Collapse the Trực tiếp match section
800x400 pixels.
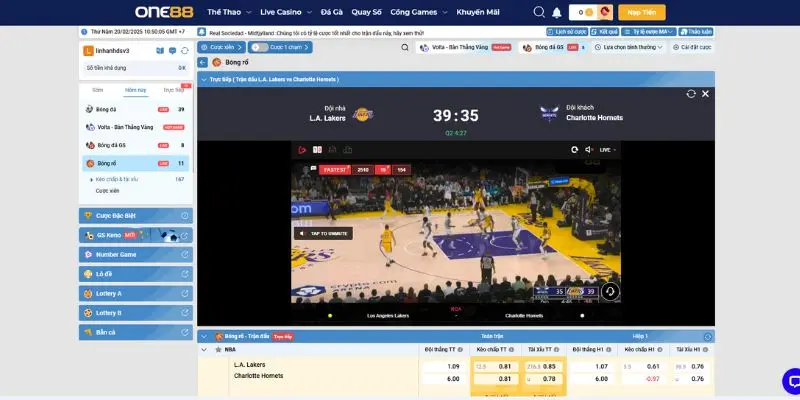coord(204,80)
